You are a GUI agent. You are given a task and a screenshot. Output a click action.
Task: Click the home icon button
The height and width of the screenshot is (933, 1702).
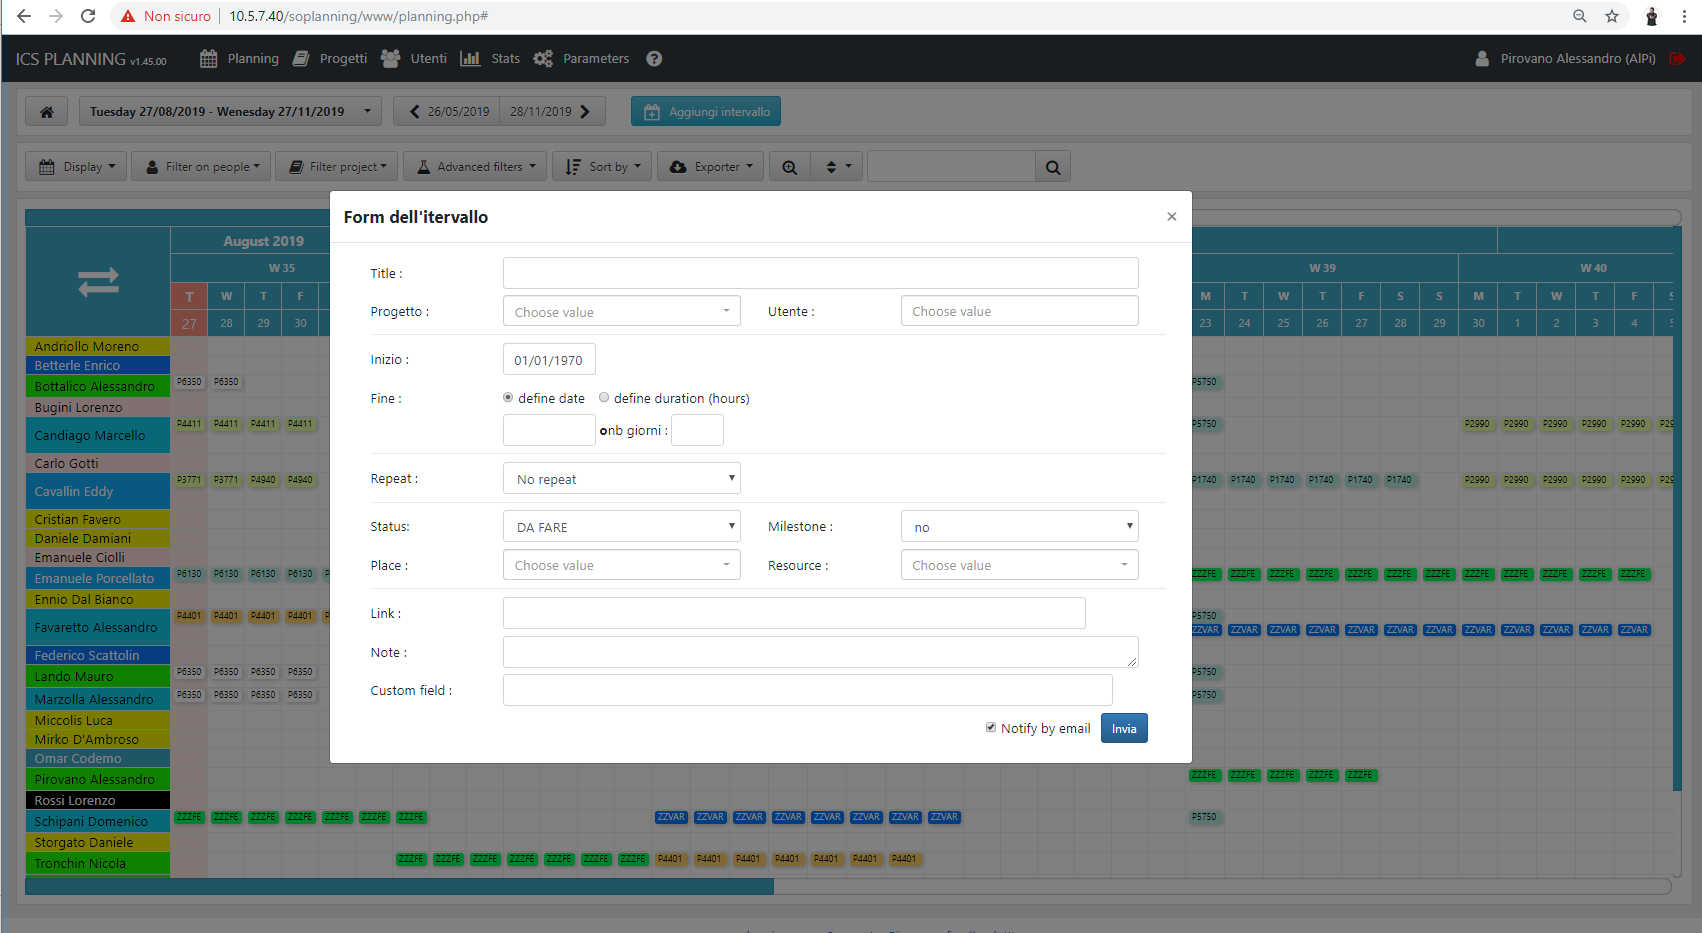pos(46,112)
